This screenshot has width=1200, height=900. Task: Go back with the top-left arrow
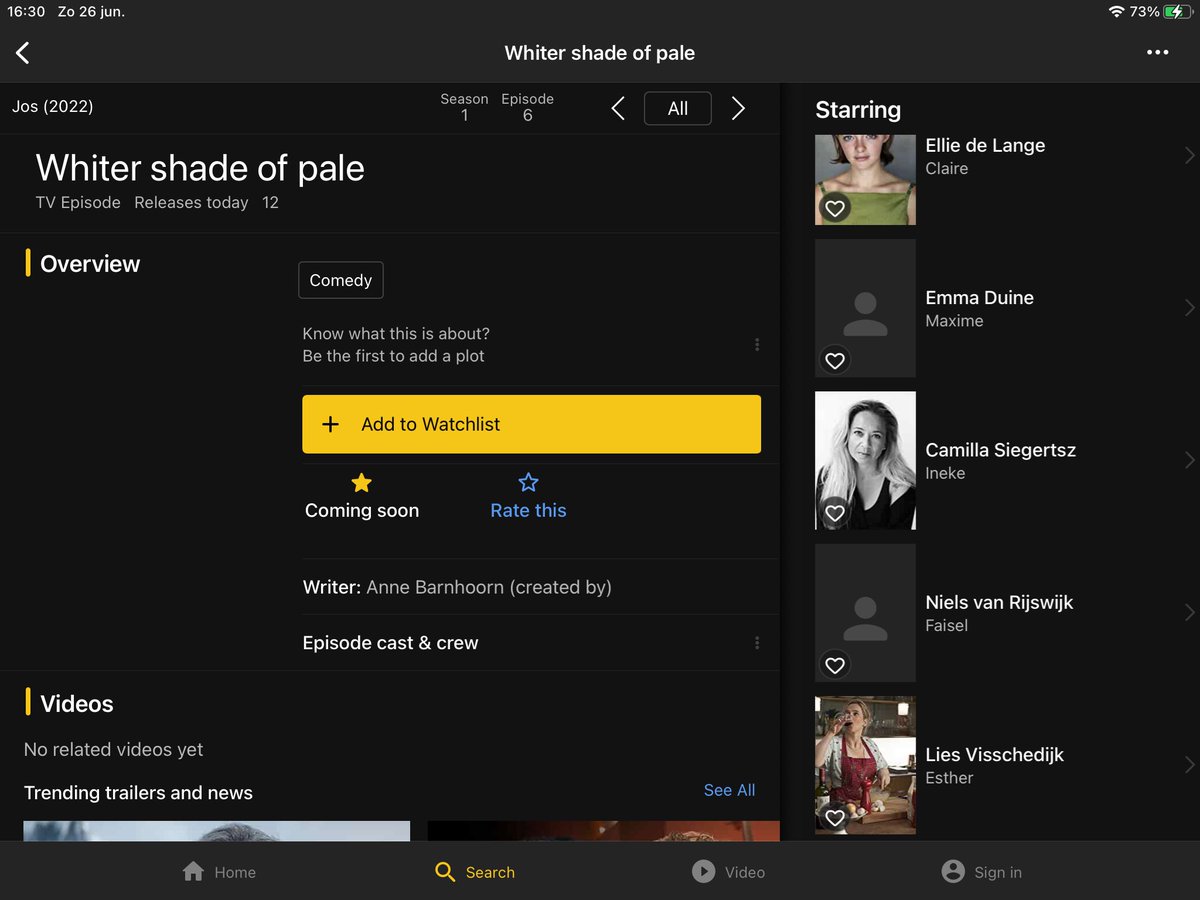(x=23, y=53)
